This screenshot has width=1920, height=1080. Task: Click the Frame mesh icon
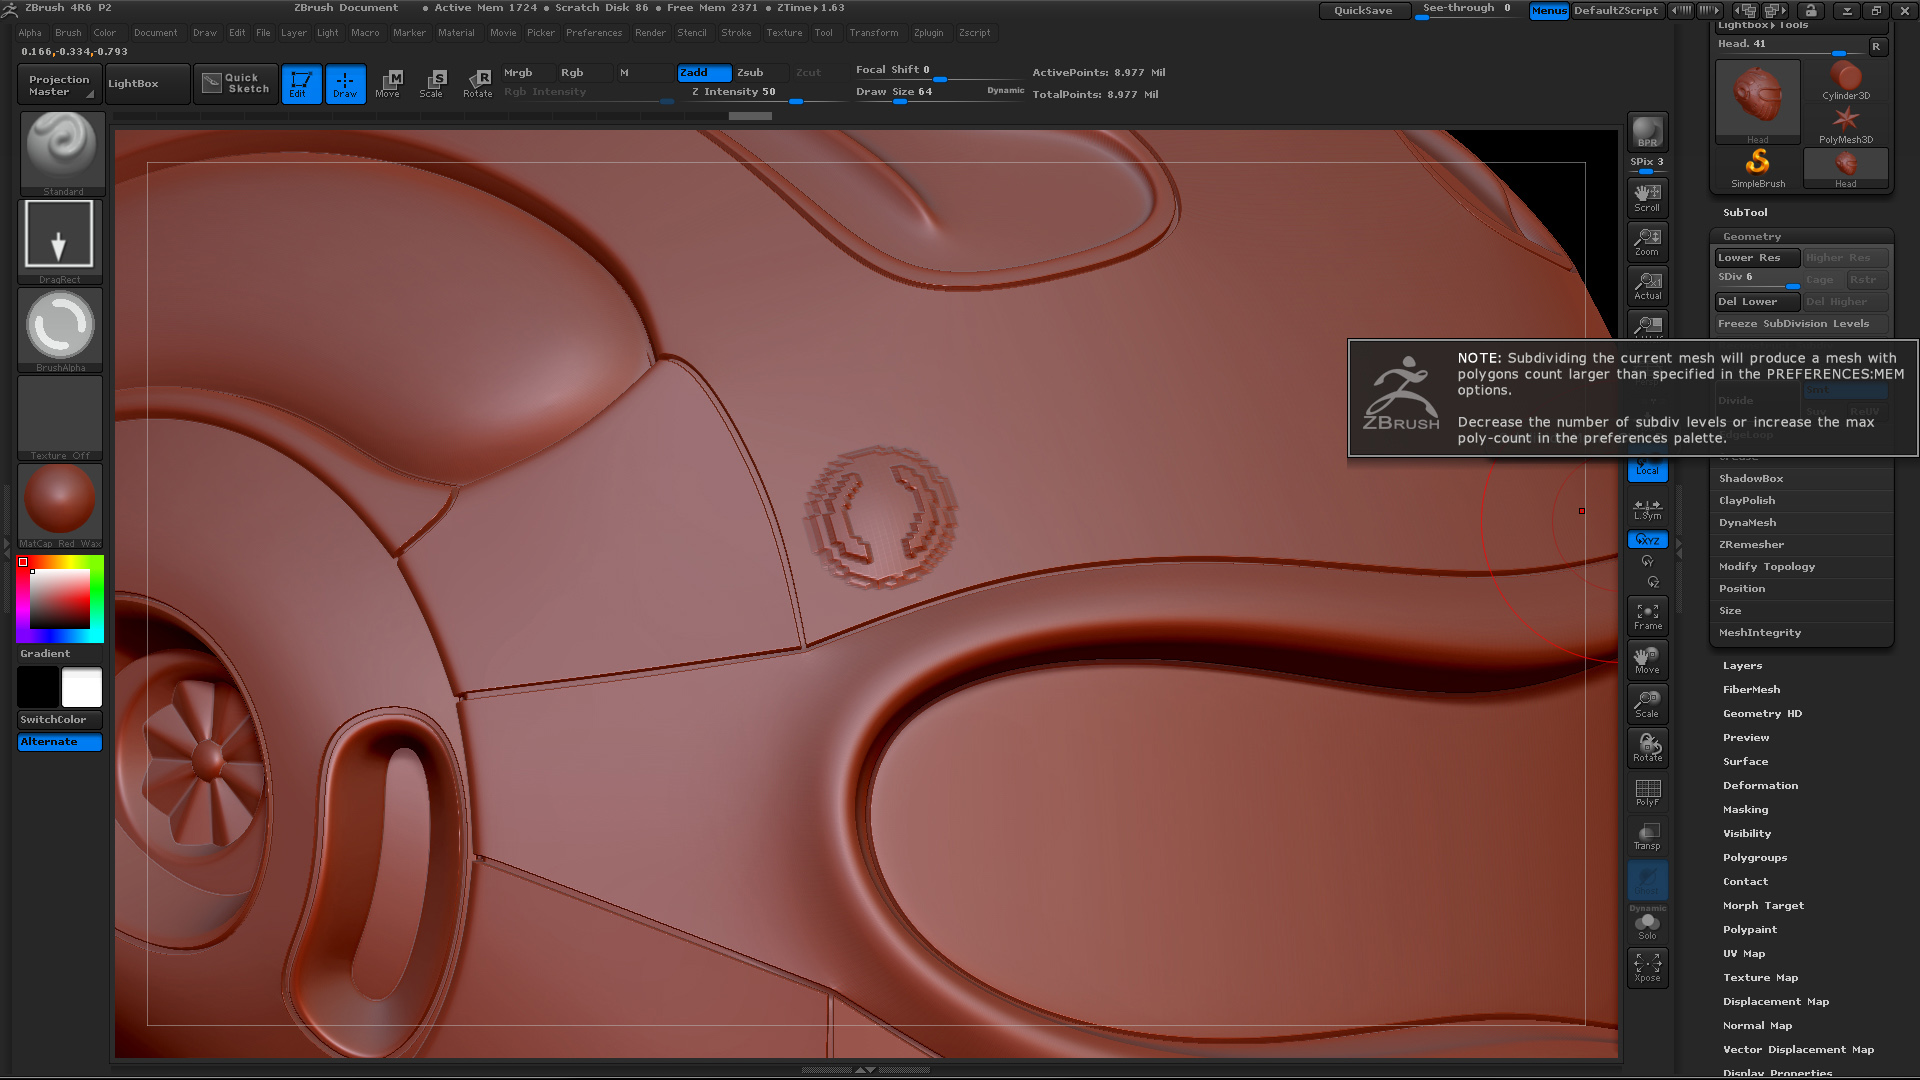tap(1647, 615)
